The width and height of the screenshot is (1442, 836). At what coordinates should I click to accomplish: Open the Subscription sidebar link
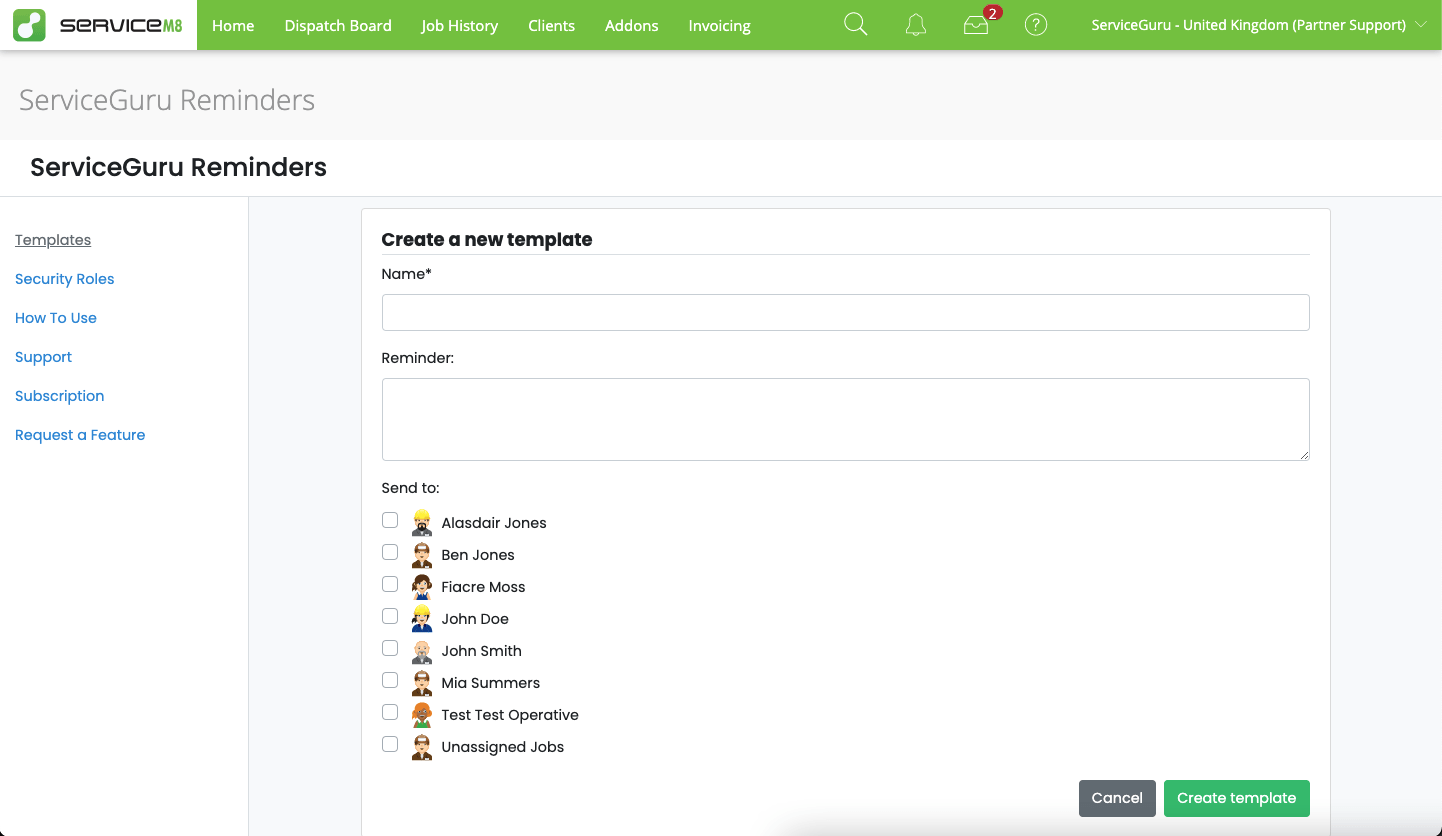click(x=60, y=396)
